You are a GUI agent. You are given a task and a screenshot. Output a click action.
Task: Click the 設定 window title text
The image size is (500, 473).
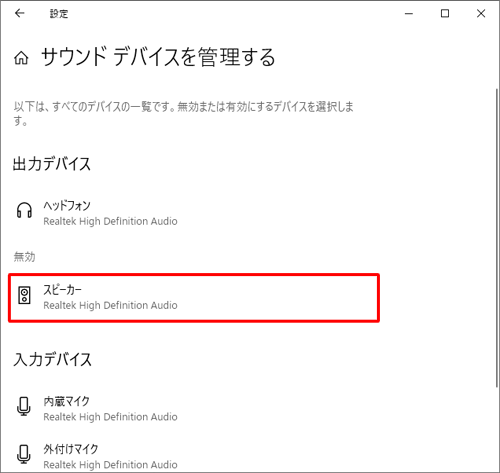pos(59,14)
